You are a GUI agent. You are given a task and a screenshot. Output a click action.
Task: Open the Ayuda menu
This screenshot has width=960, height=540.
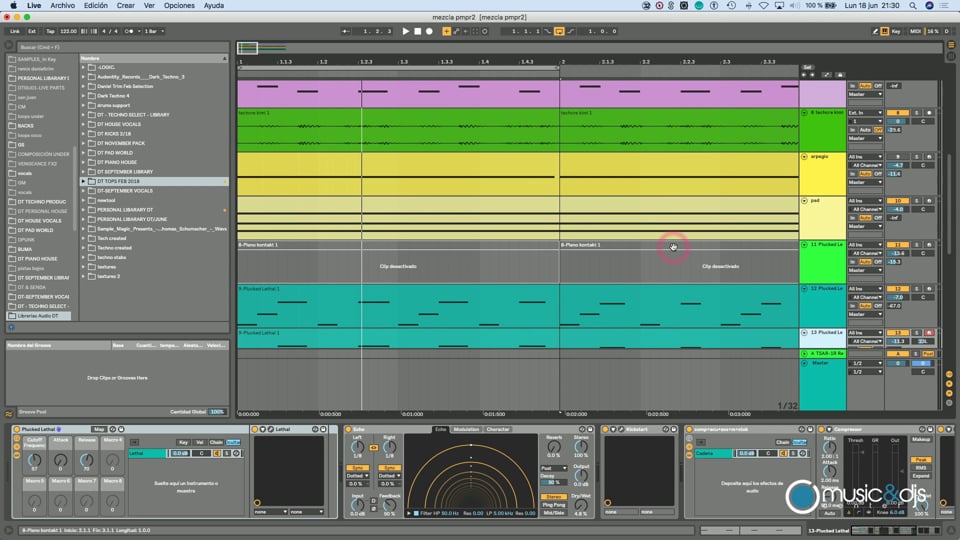pos(214,6)
